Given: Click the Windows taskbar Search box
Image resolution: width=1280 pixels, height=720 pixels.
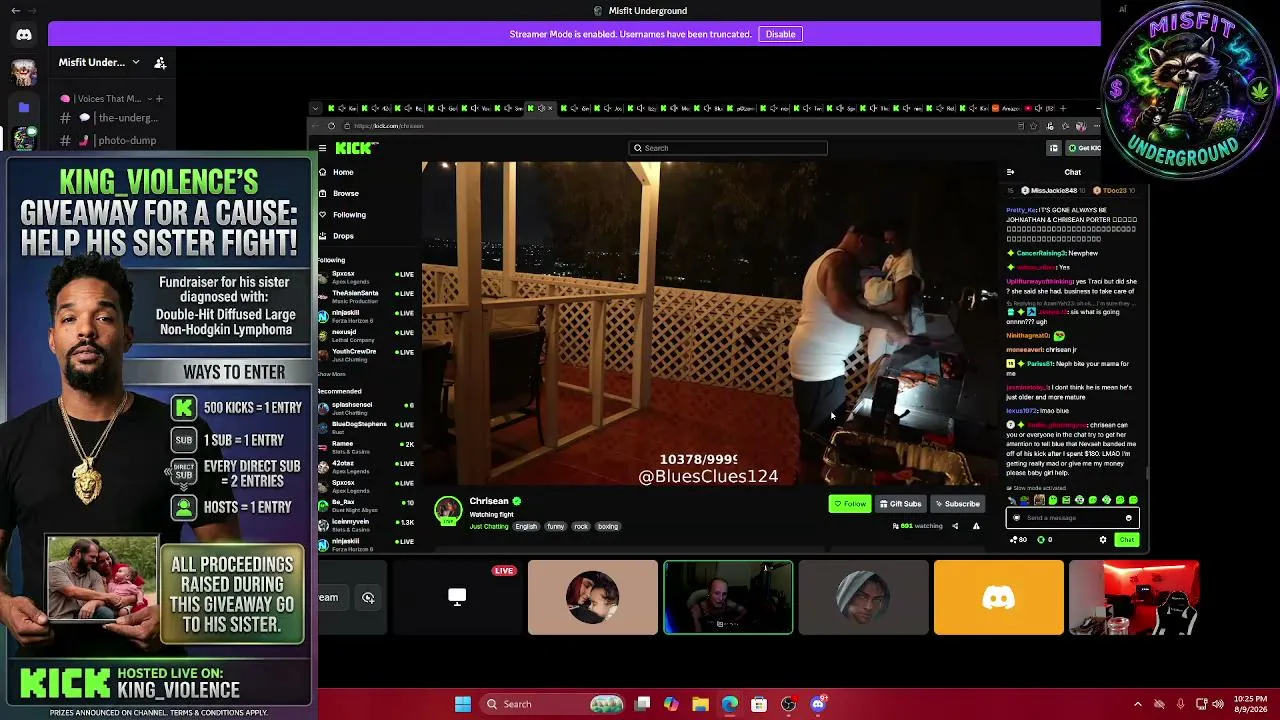Looking at the screenshot, I should [553, 704].
